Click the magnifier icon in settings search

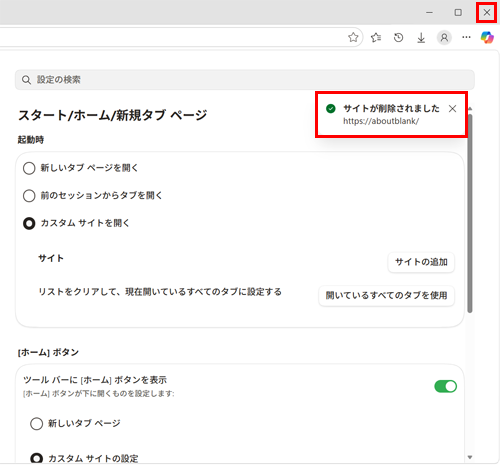[x=26, y=80]
